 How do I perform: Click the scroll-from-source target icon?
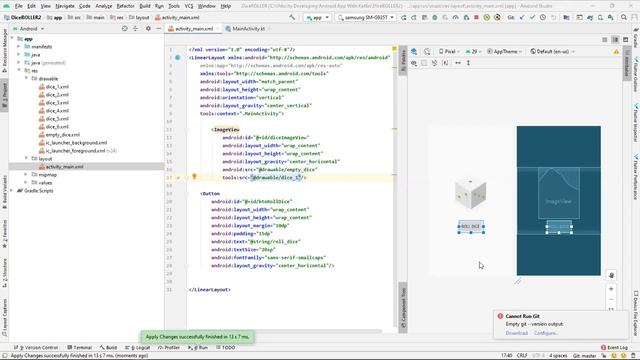tap(124, 29)
